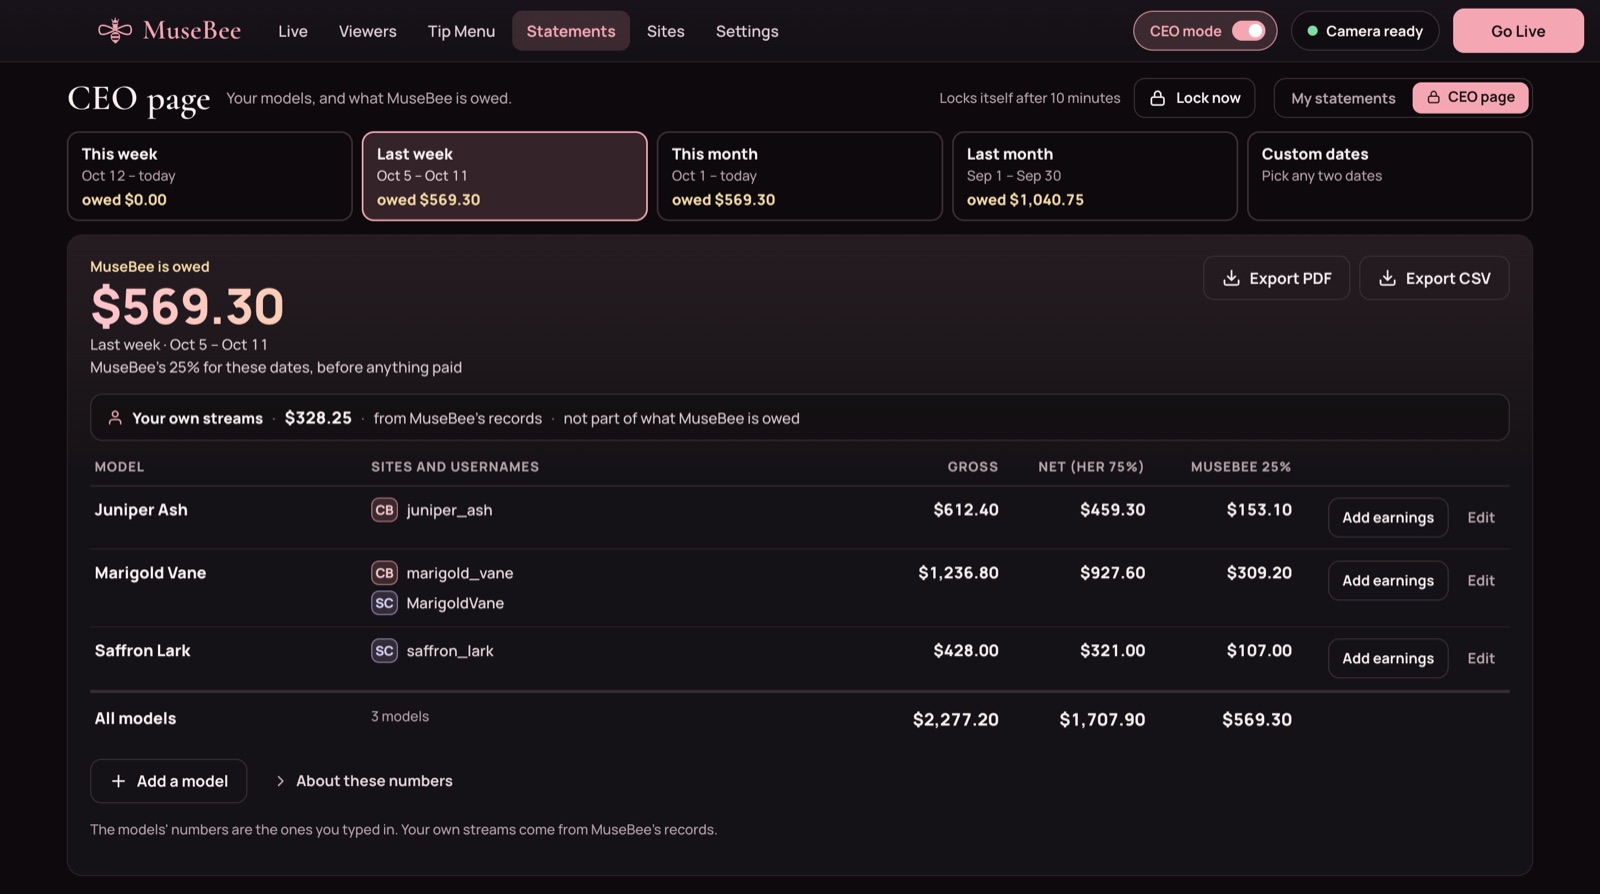Select the Last month period card
The height and width of the screenshot is (894, 1600).
point(1095,176)
